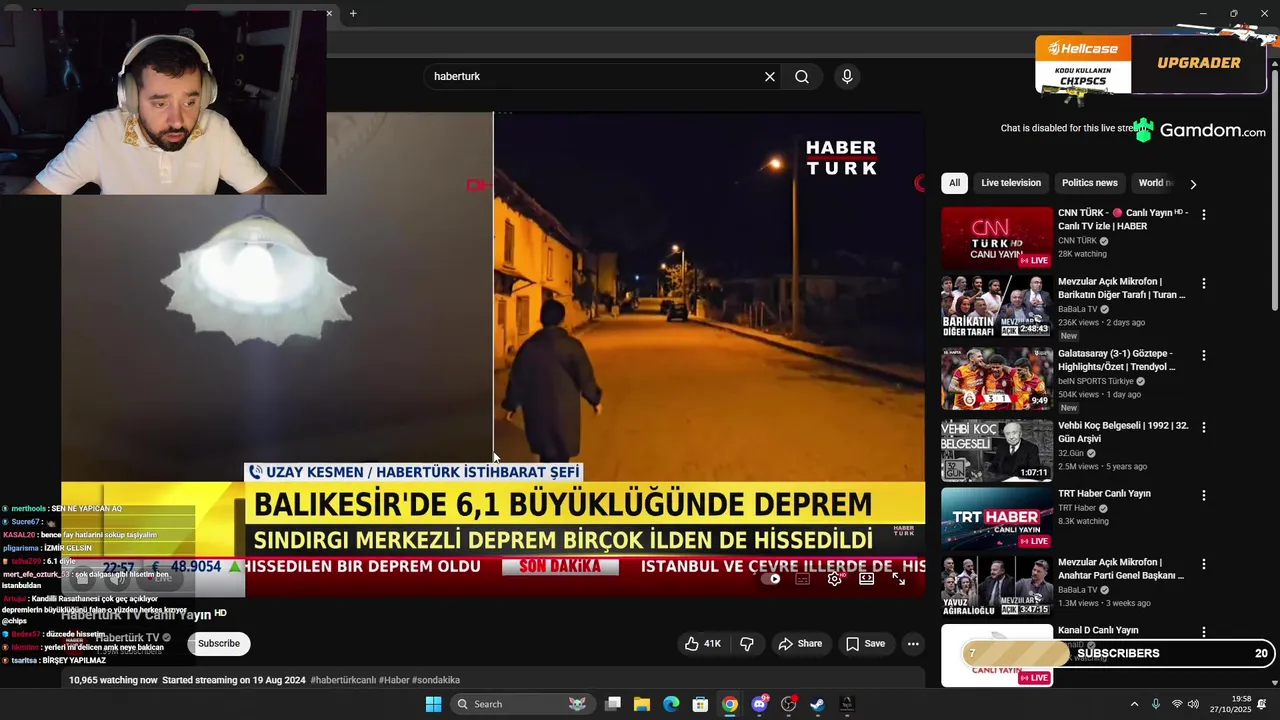Open options for Mevzular Anahtar Parti video

[1204, 564]
